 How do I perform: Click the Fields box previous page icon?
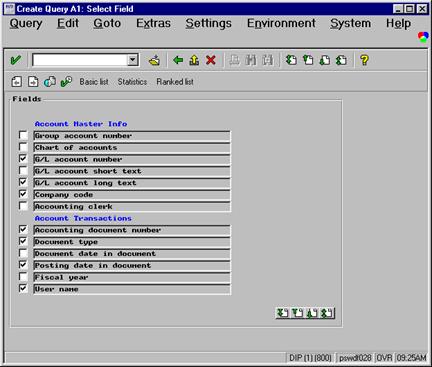tap(297, 313)
